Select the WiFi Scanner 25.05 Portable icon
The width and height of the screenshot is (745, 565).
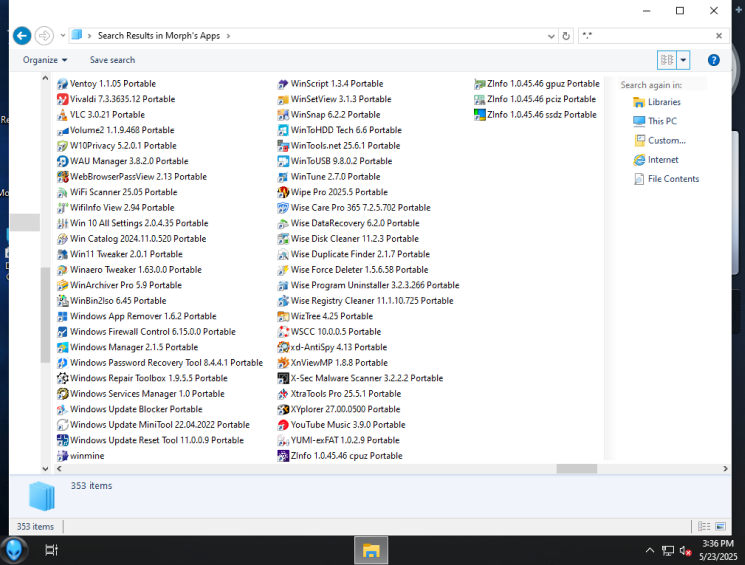tap(62, 192)
